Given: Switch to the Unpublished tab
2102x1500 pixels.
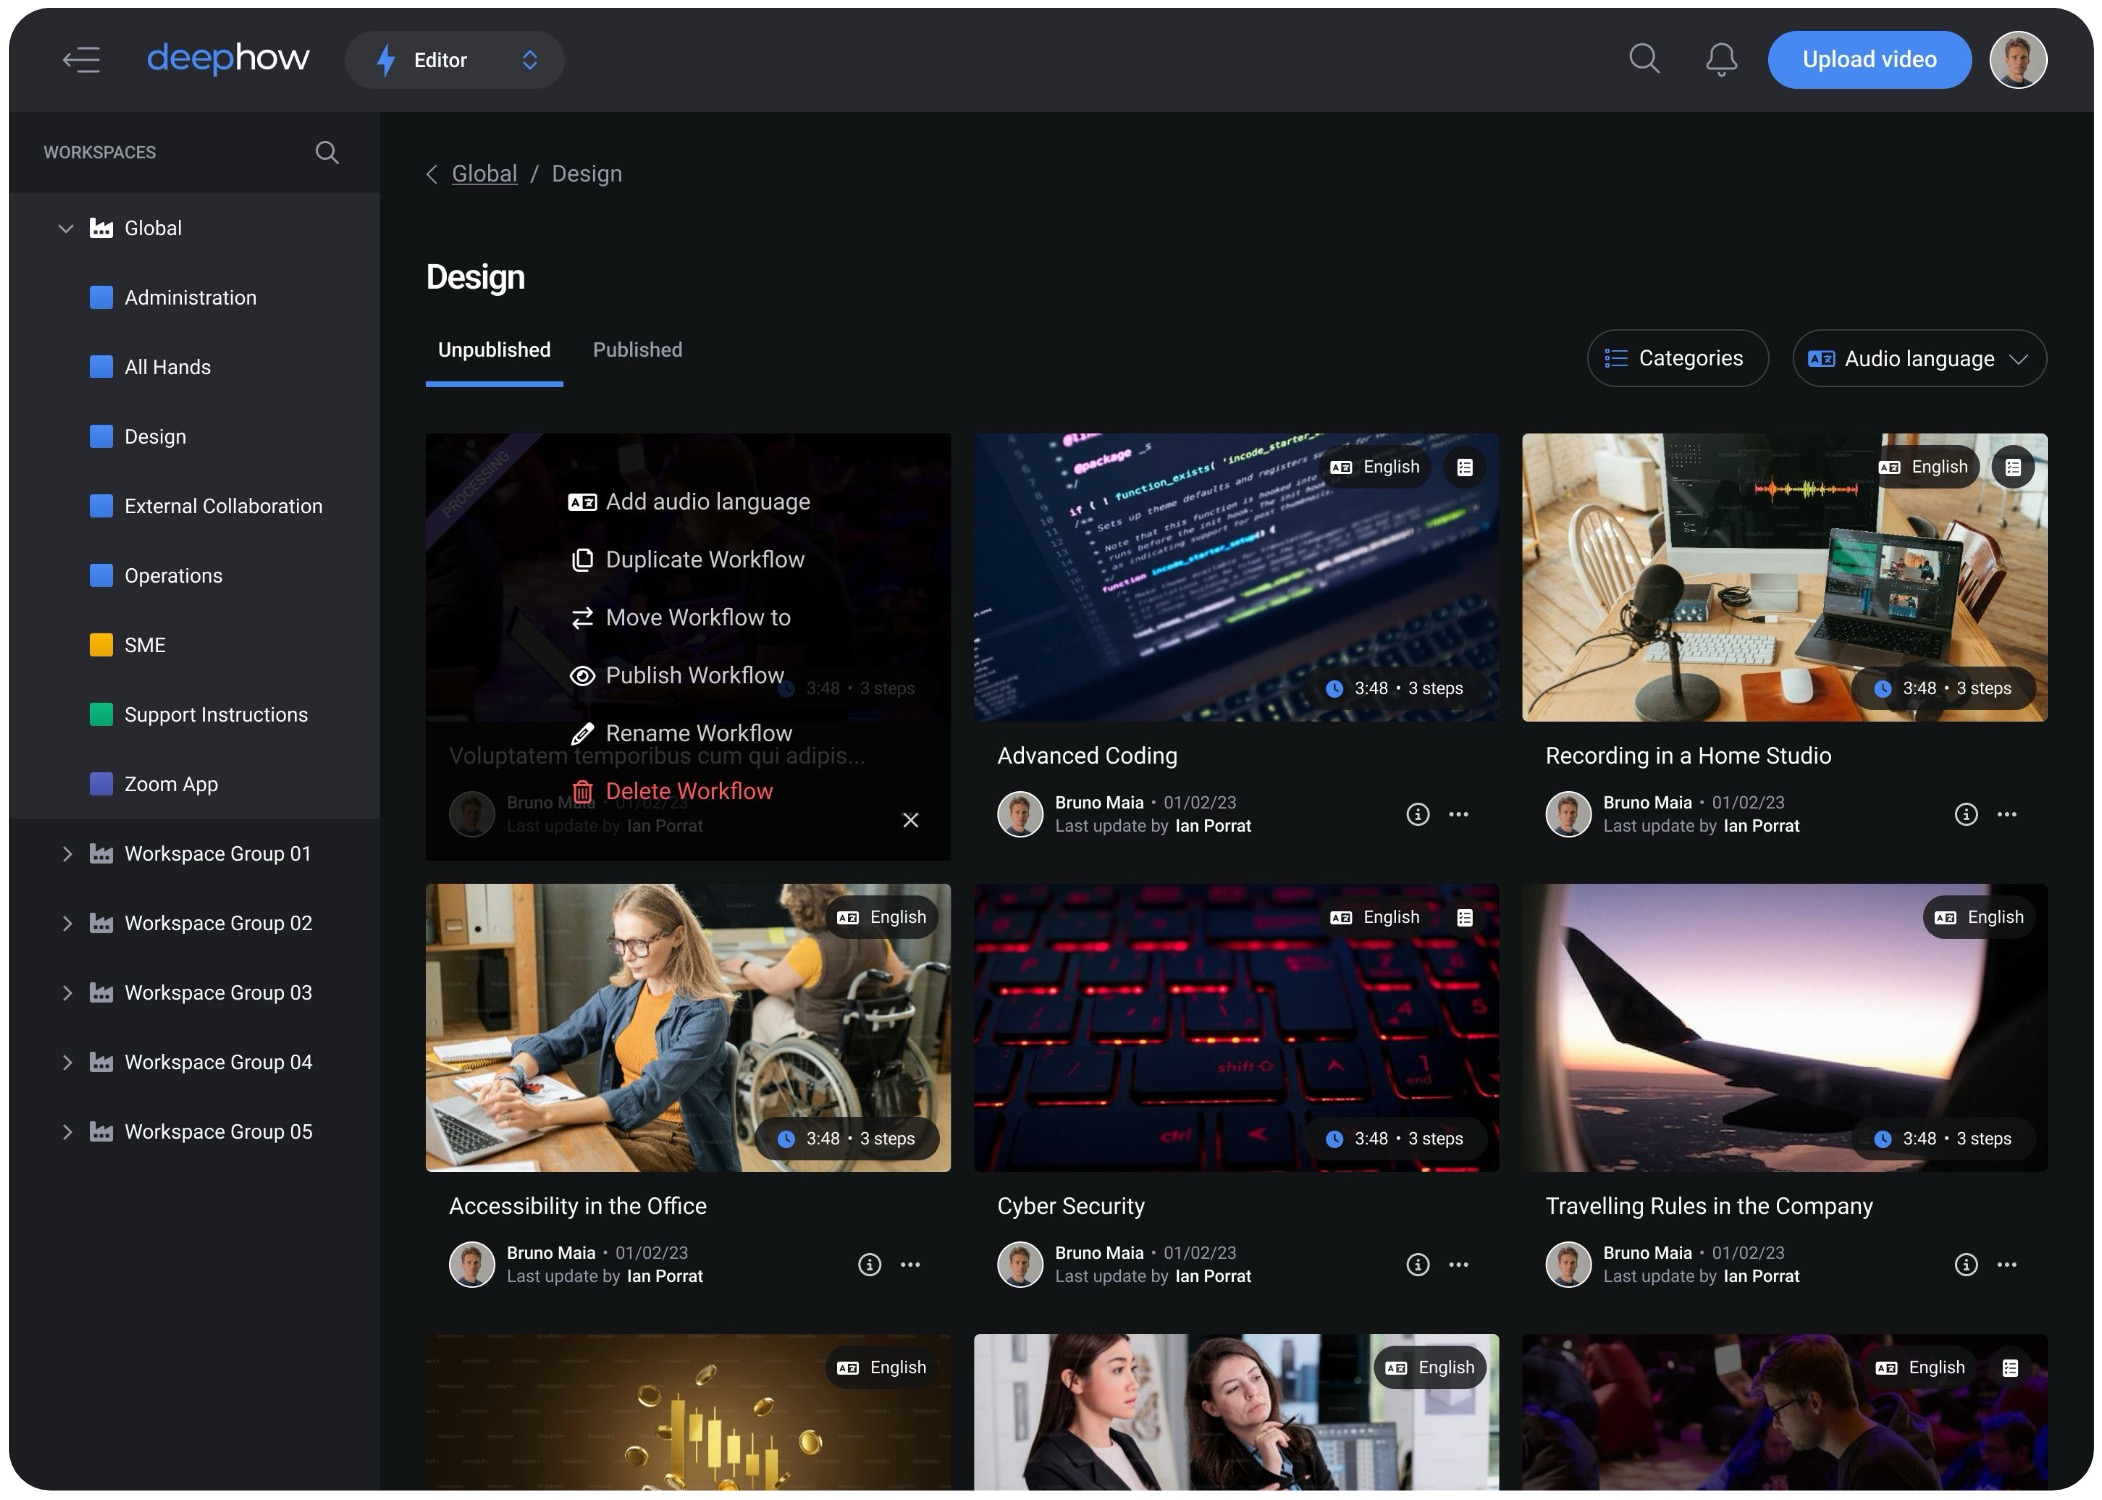Looking at the screenshot, I should pos(494,350).
